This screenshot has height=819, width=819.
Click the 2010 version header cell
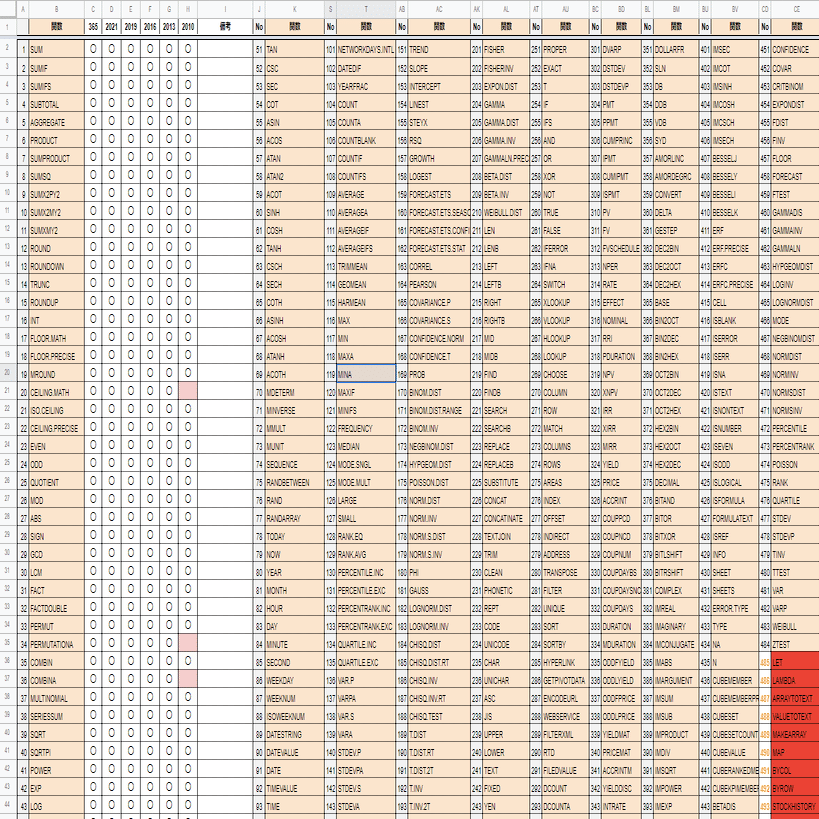[188, 27]
